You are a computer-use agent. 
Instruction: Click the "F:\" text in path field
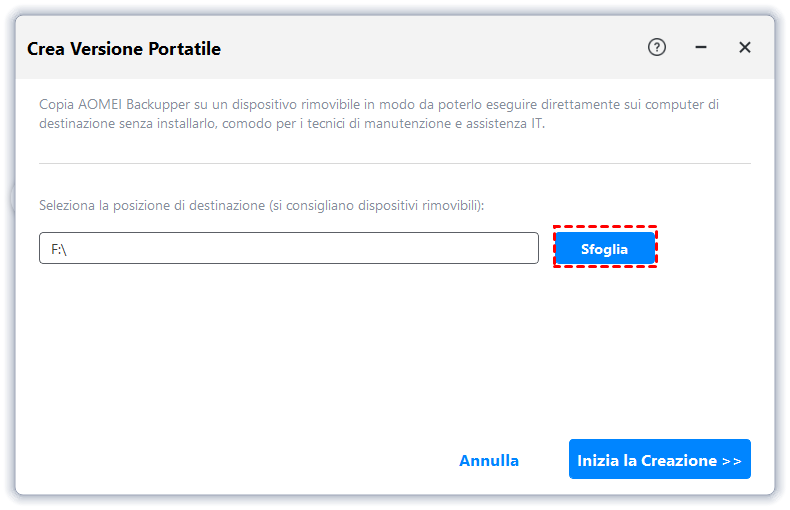(x=59, y=249)
